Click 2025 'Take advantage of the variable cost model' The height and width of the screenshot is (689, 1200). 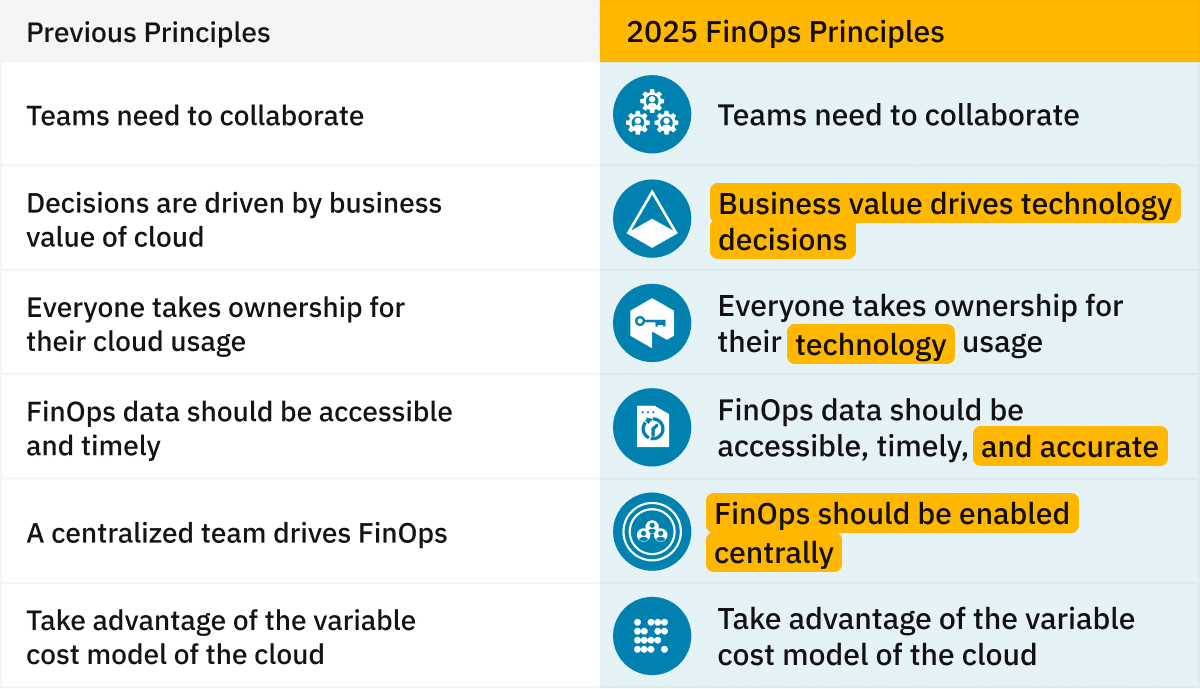coord(926,636)
